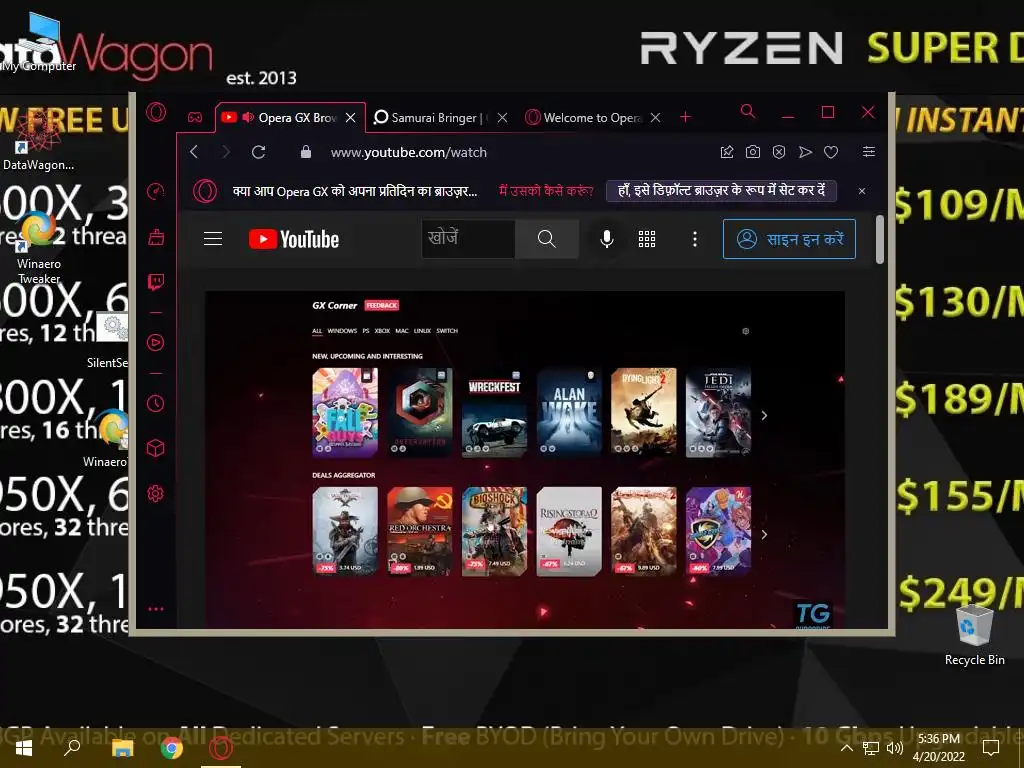View site security lock info
The height and width of the screenshot is (768, 1024).
(x=306, y=152)
